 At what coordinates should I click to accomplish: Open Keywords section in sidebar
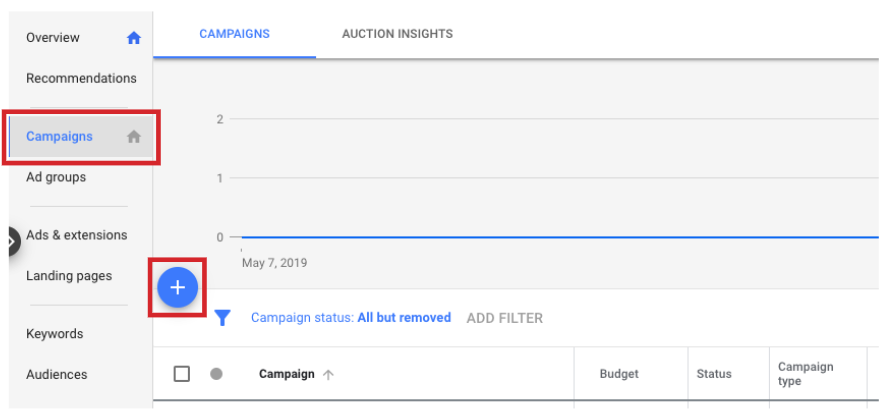(54, 334)
